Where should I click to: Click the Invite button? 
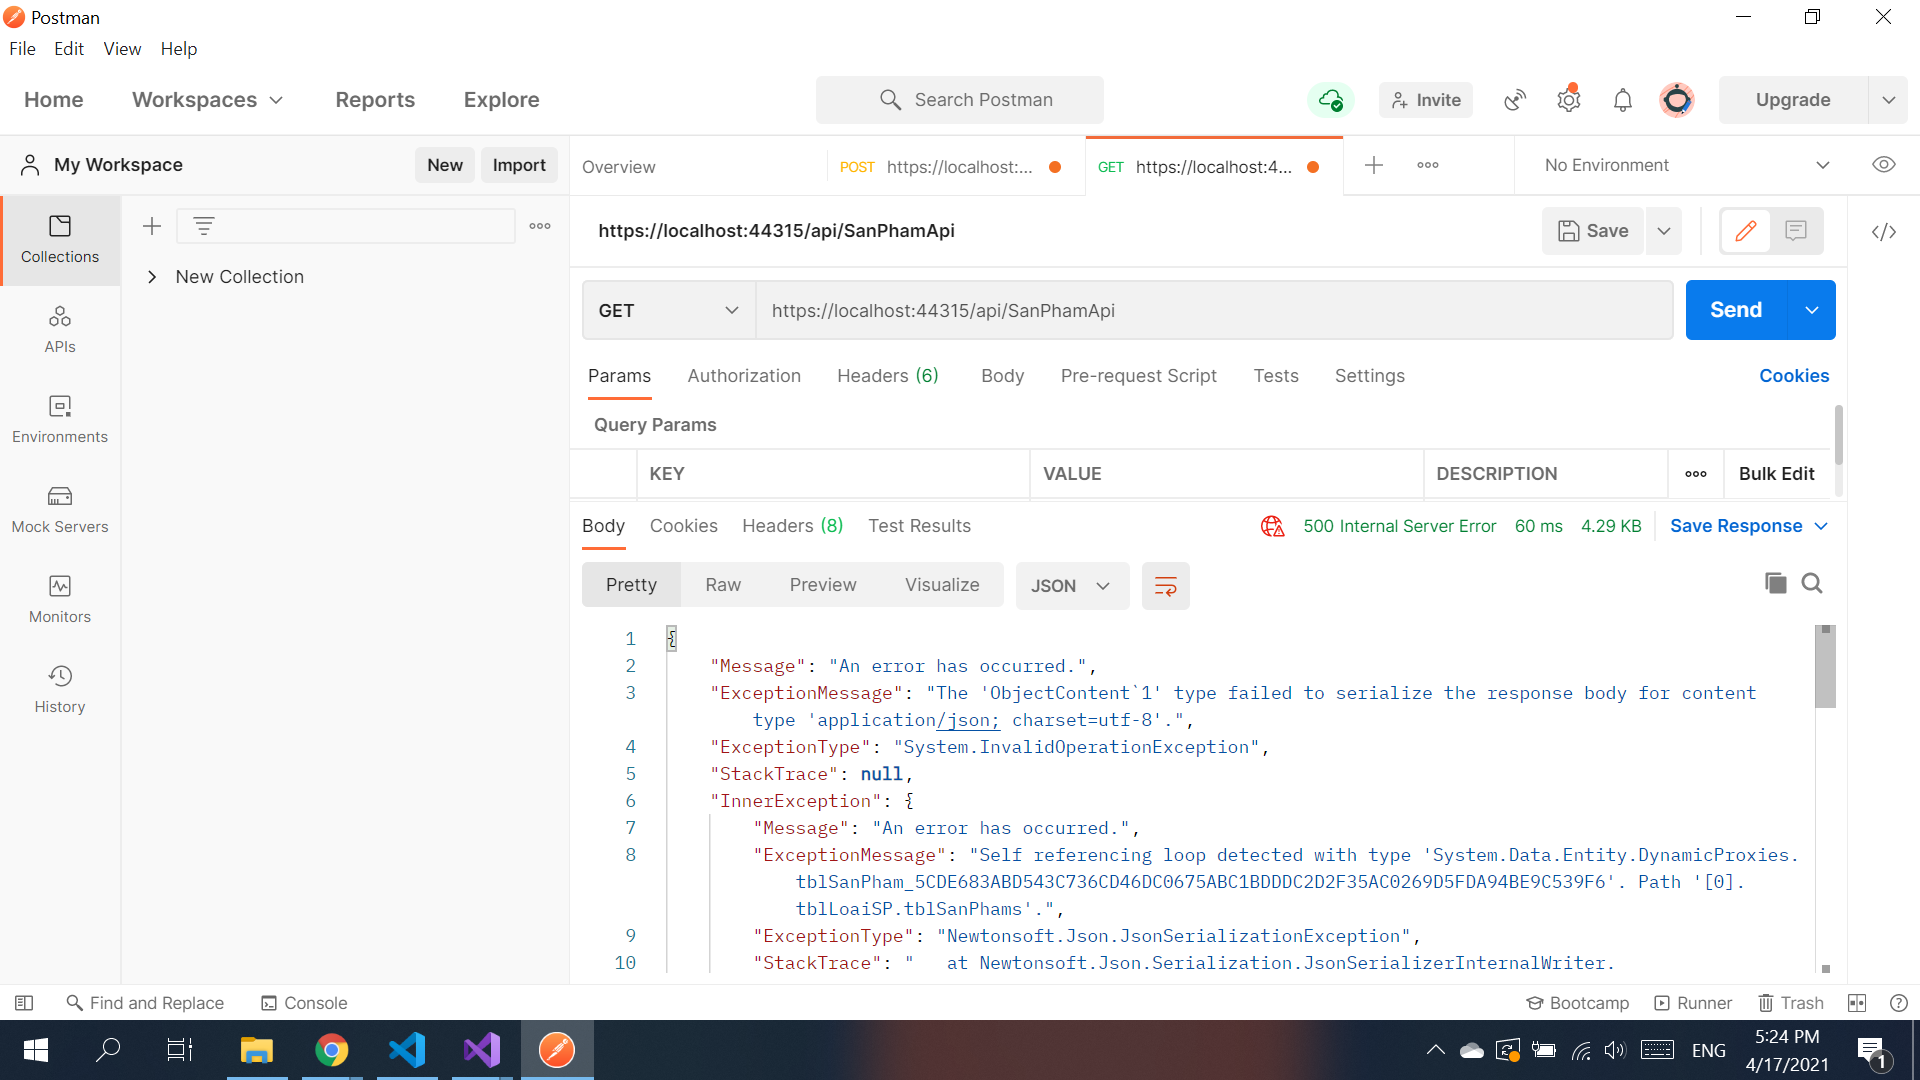click(x=1426, y=100)
